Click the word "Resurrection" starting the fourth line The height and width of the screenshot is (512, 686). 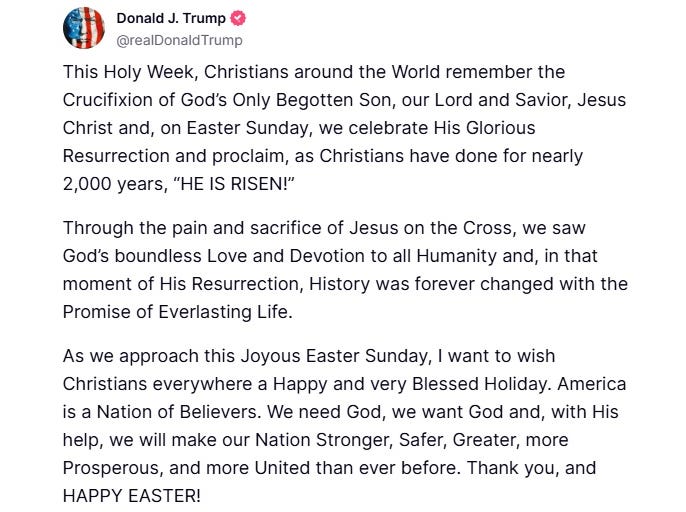coord(110,157)
